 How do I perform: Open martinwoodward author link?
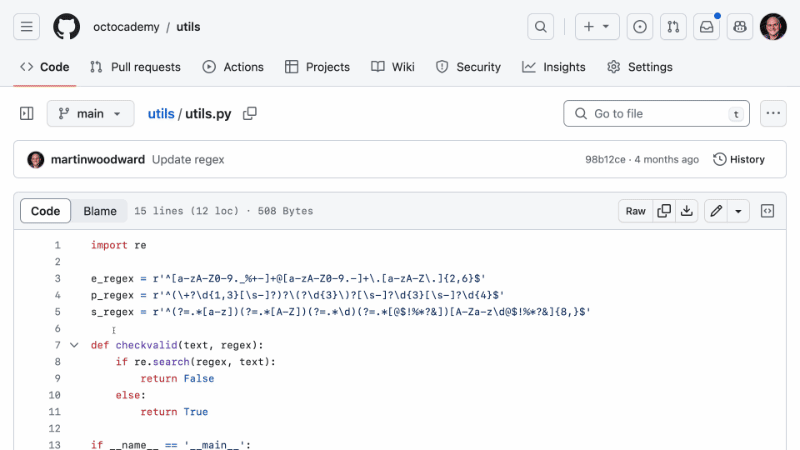tap(98, 160)
